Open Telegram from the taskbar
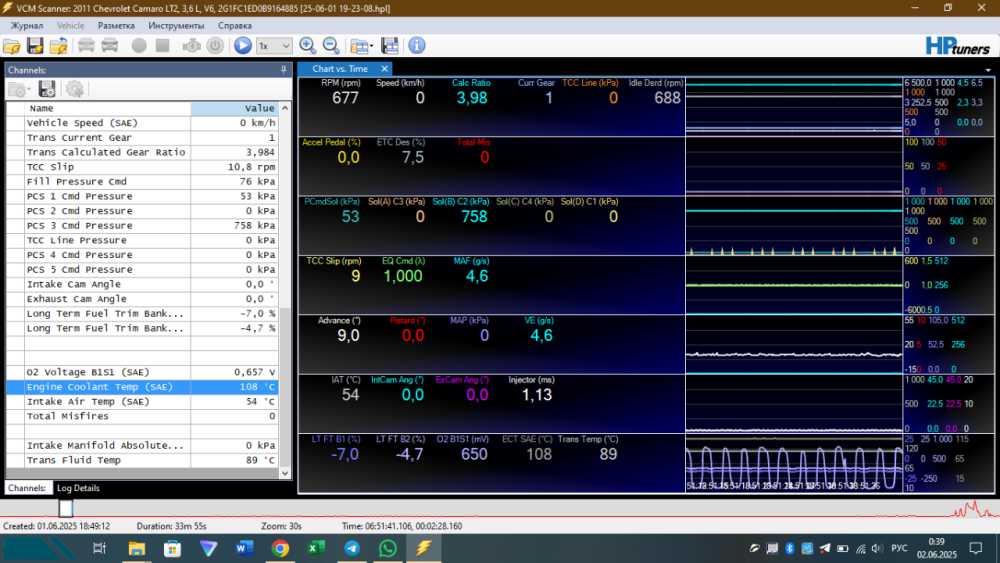Screen dimensions: 1000x563 pos(352,548)
